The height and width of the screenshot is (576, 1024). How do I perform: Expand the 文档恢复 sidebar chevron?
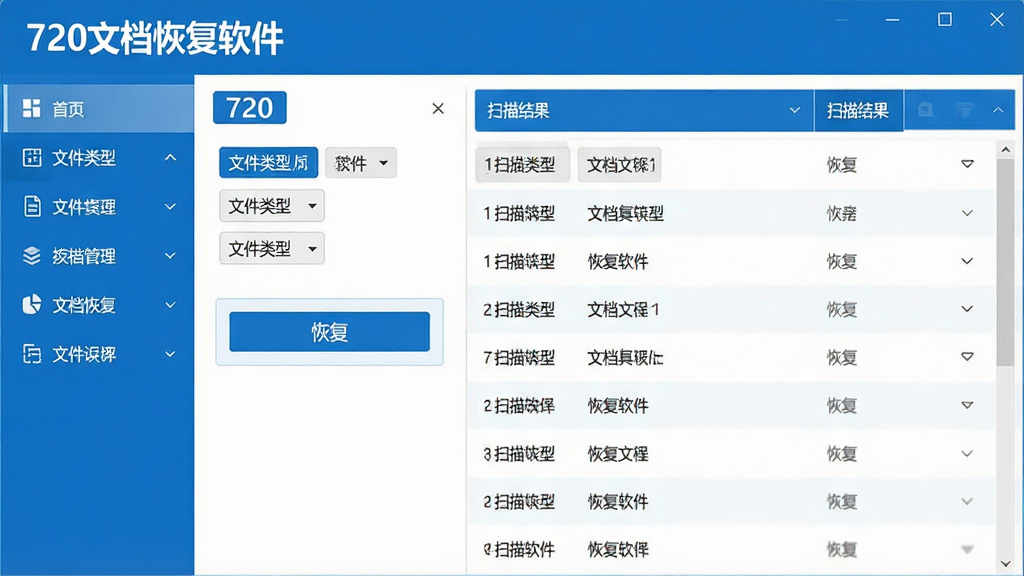point(170,305)
